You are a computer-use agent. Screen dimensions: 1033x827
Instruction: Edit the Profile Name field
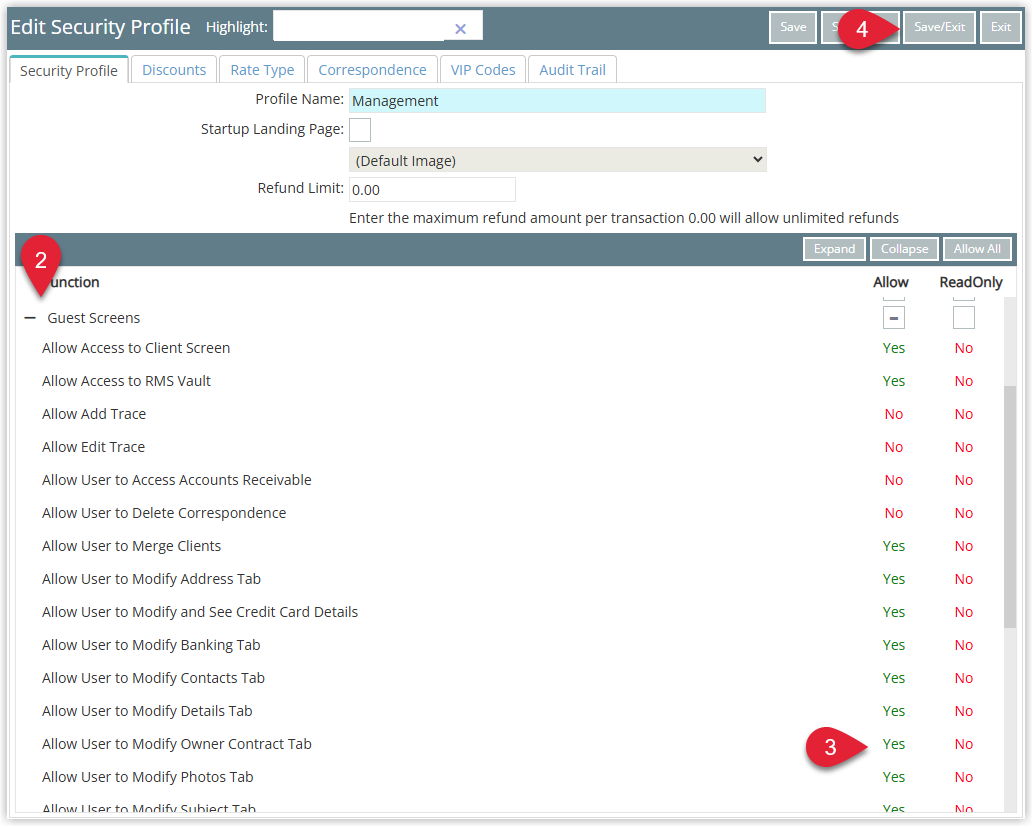click(x=557, y=101)
